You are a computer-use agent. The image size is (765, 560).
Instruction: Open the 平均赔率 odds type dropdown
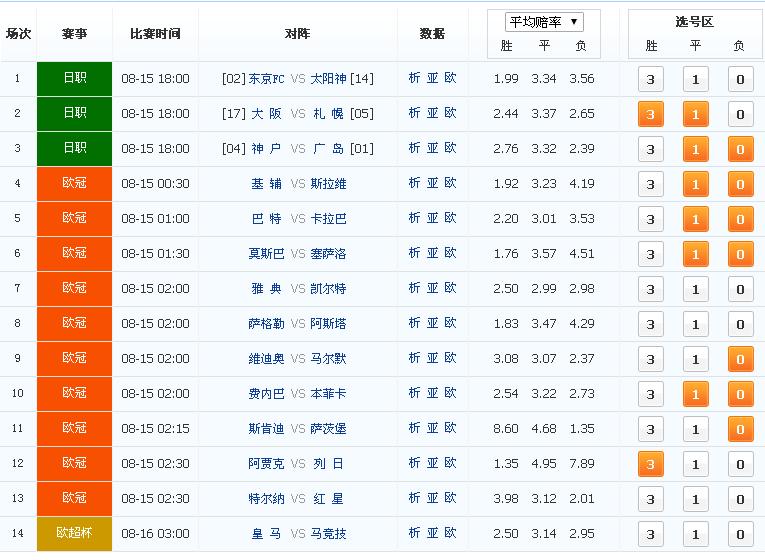tap(545, 22)
